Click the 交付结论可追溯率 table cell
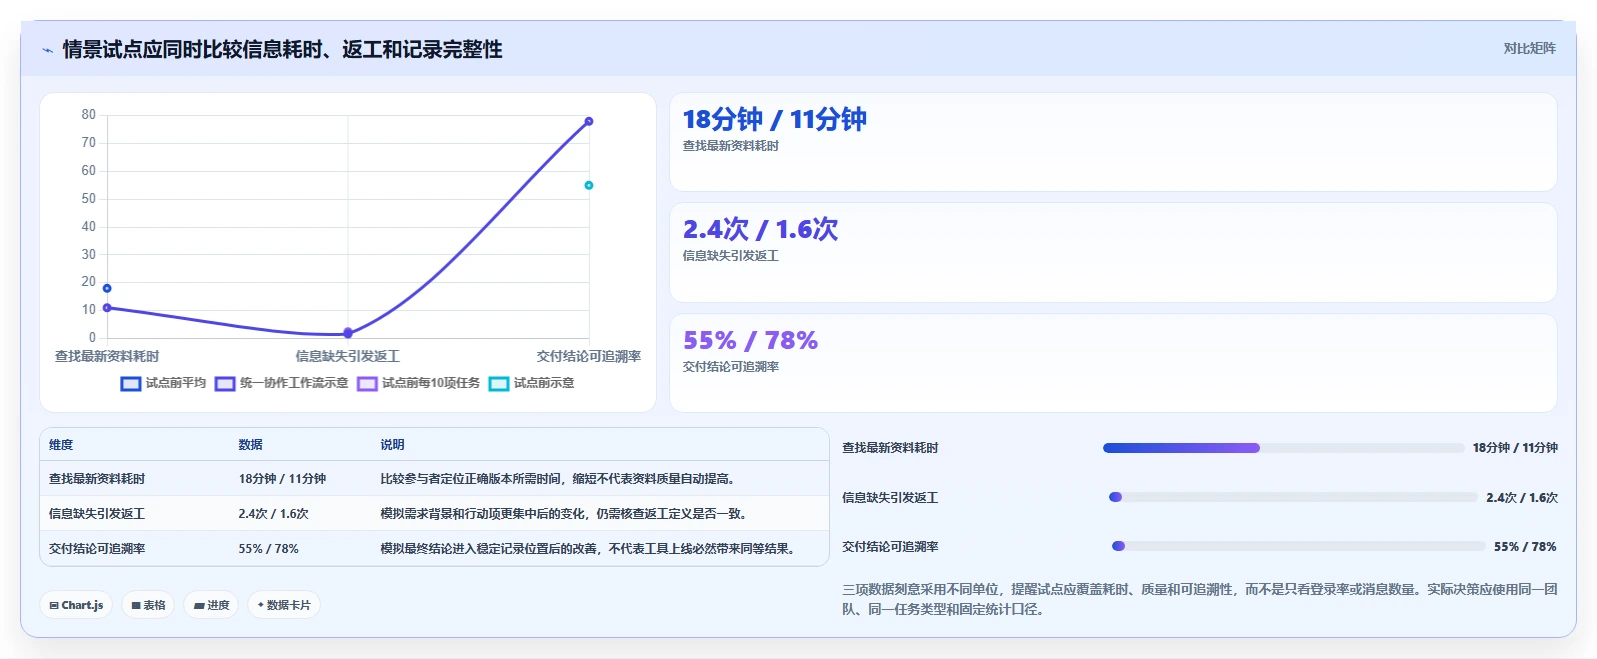 tap(97, 549)
